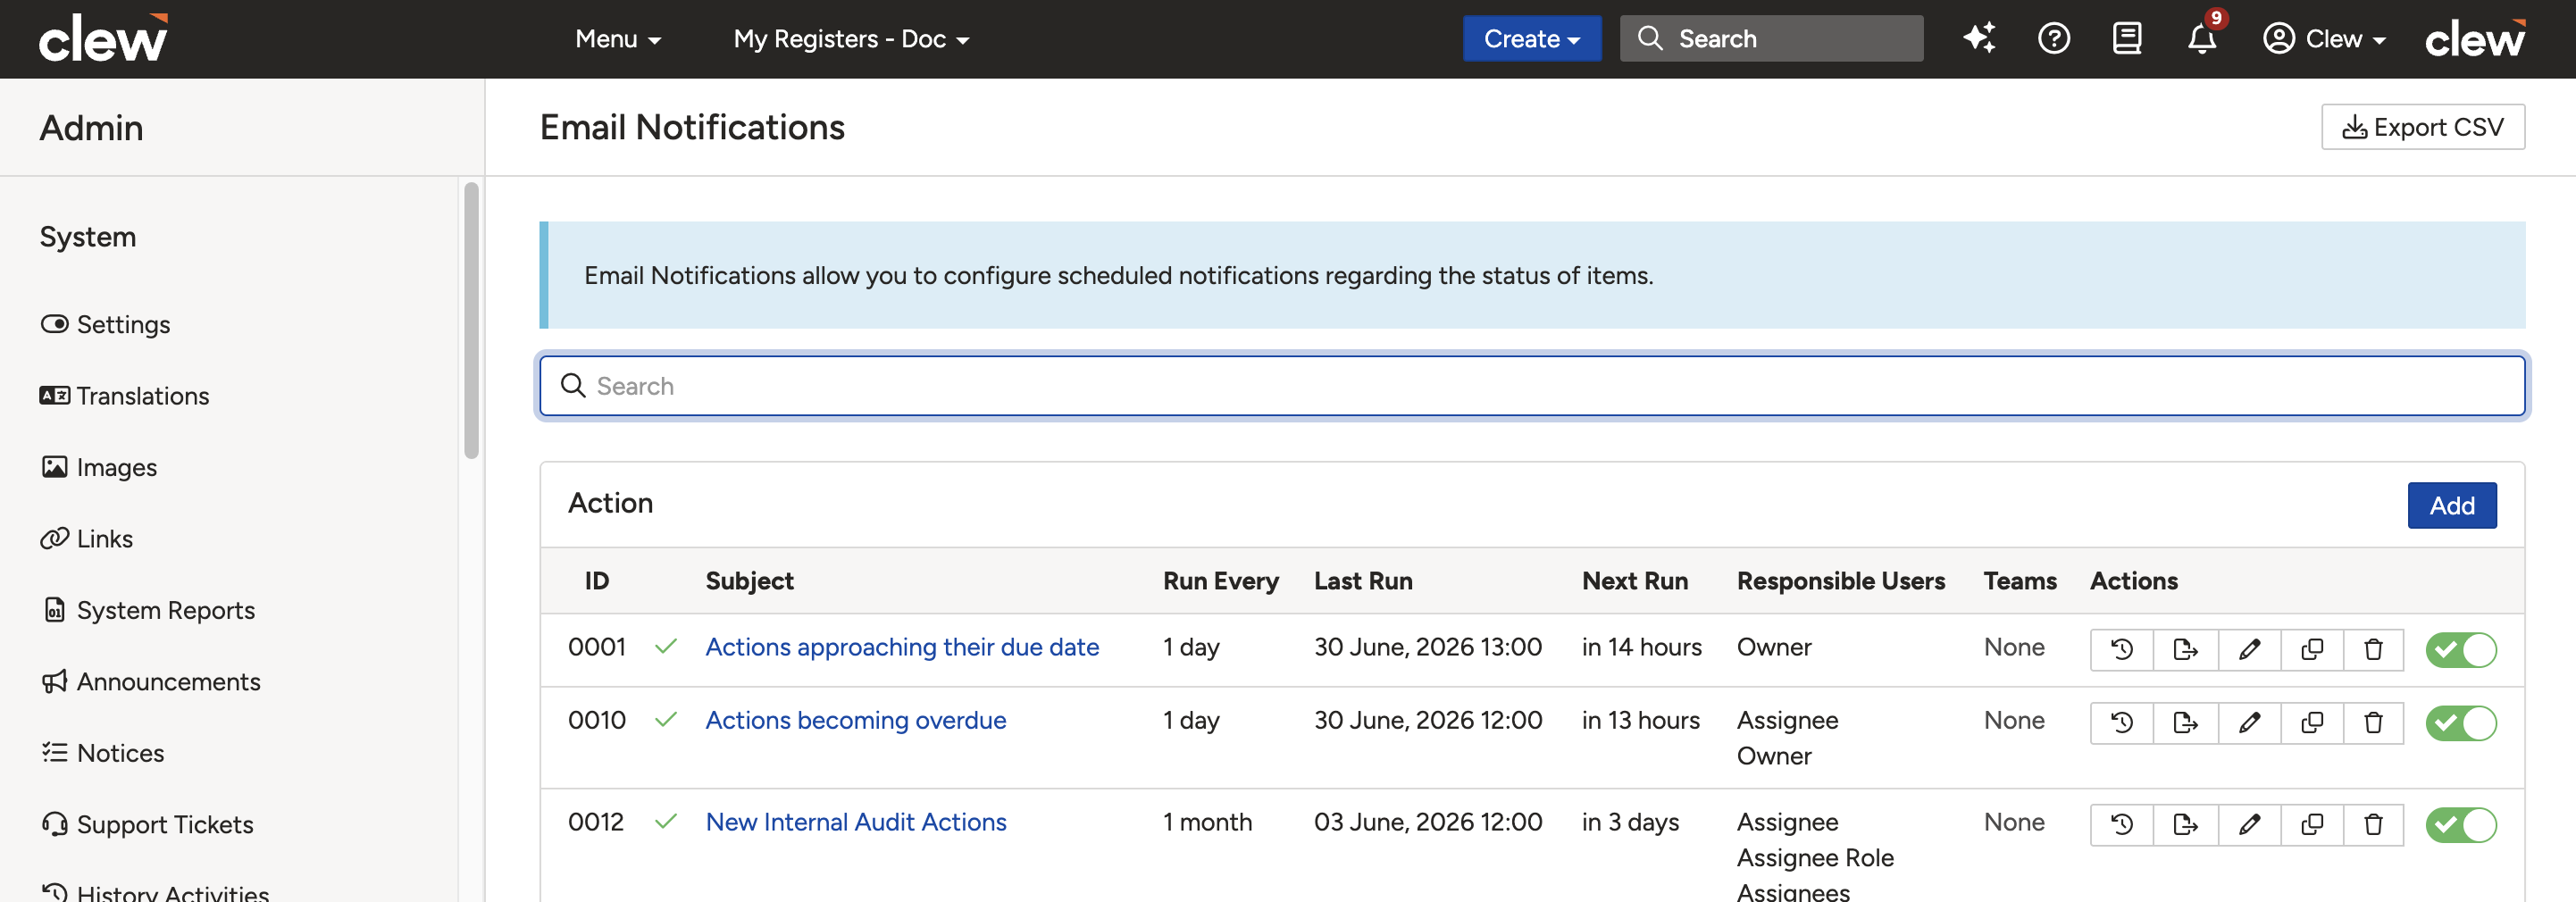Screen dimensions: 2576x902
Task: Focus the top navigation Search field
Action: point(1771,39)
